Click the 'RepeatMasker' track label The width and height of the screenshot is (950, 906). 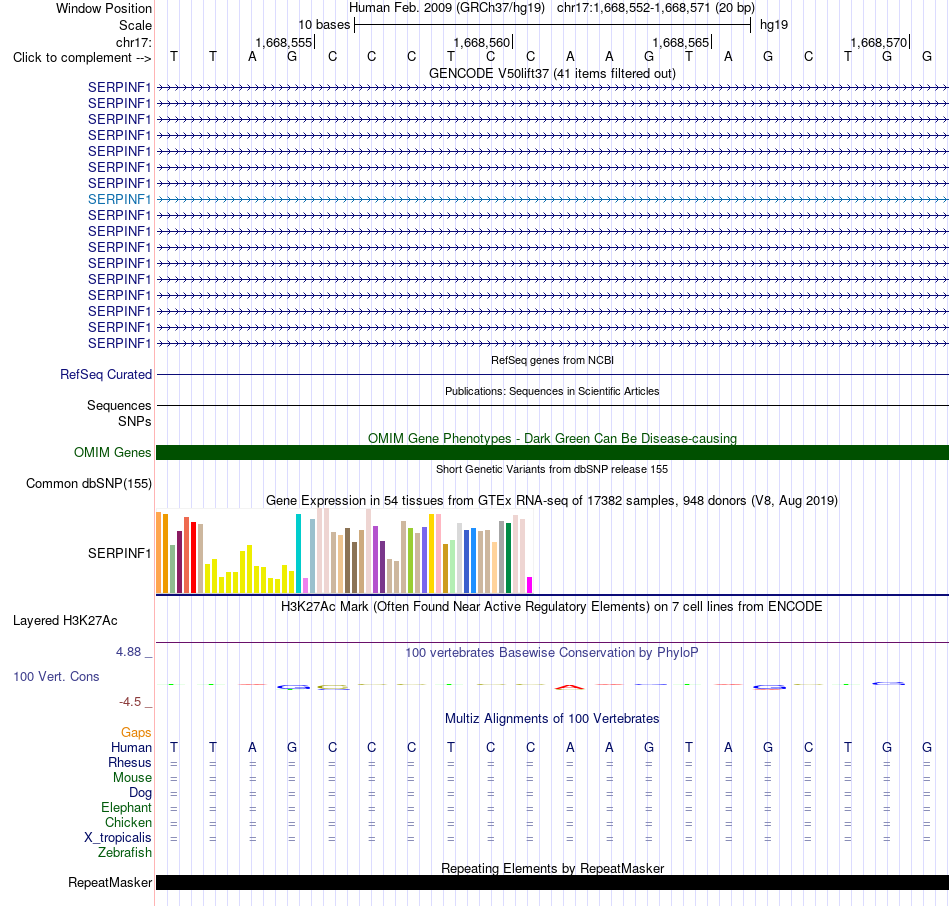110,882
